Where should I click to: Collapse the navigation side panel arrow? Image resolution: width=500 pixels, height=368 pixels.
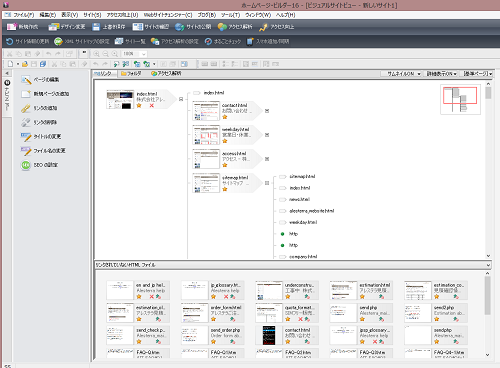7,73
